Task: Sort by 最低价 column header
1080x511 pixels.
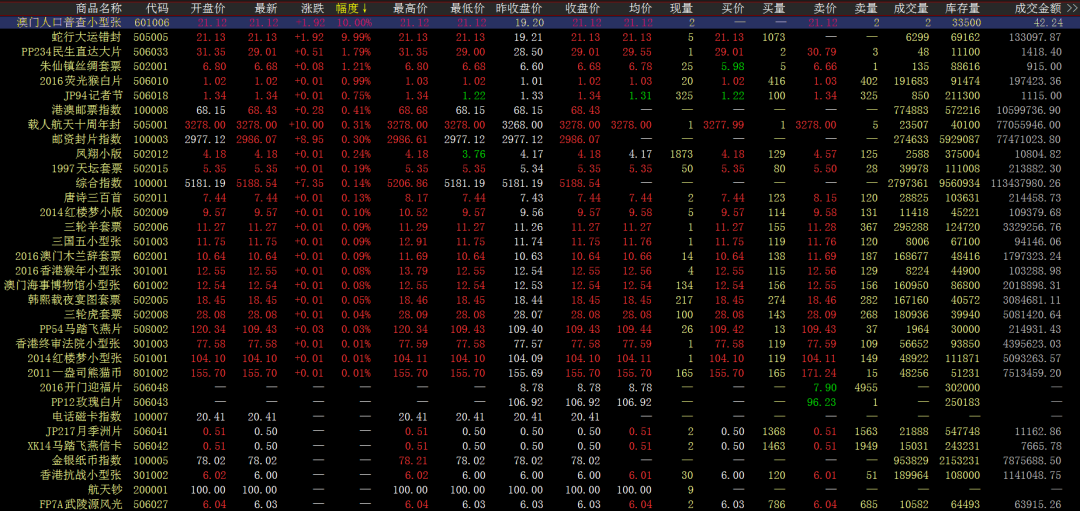Action: point(467,8)
